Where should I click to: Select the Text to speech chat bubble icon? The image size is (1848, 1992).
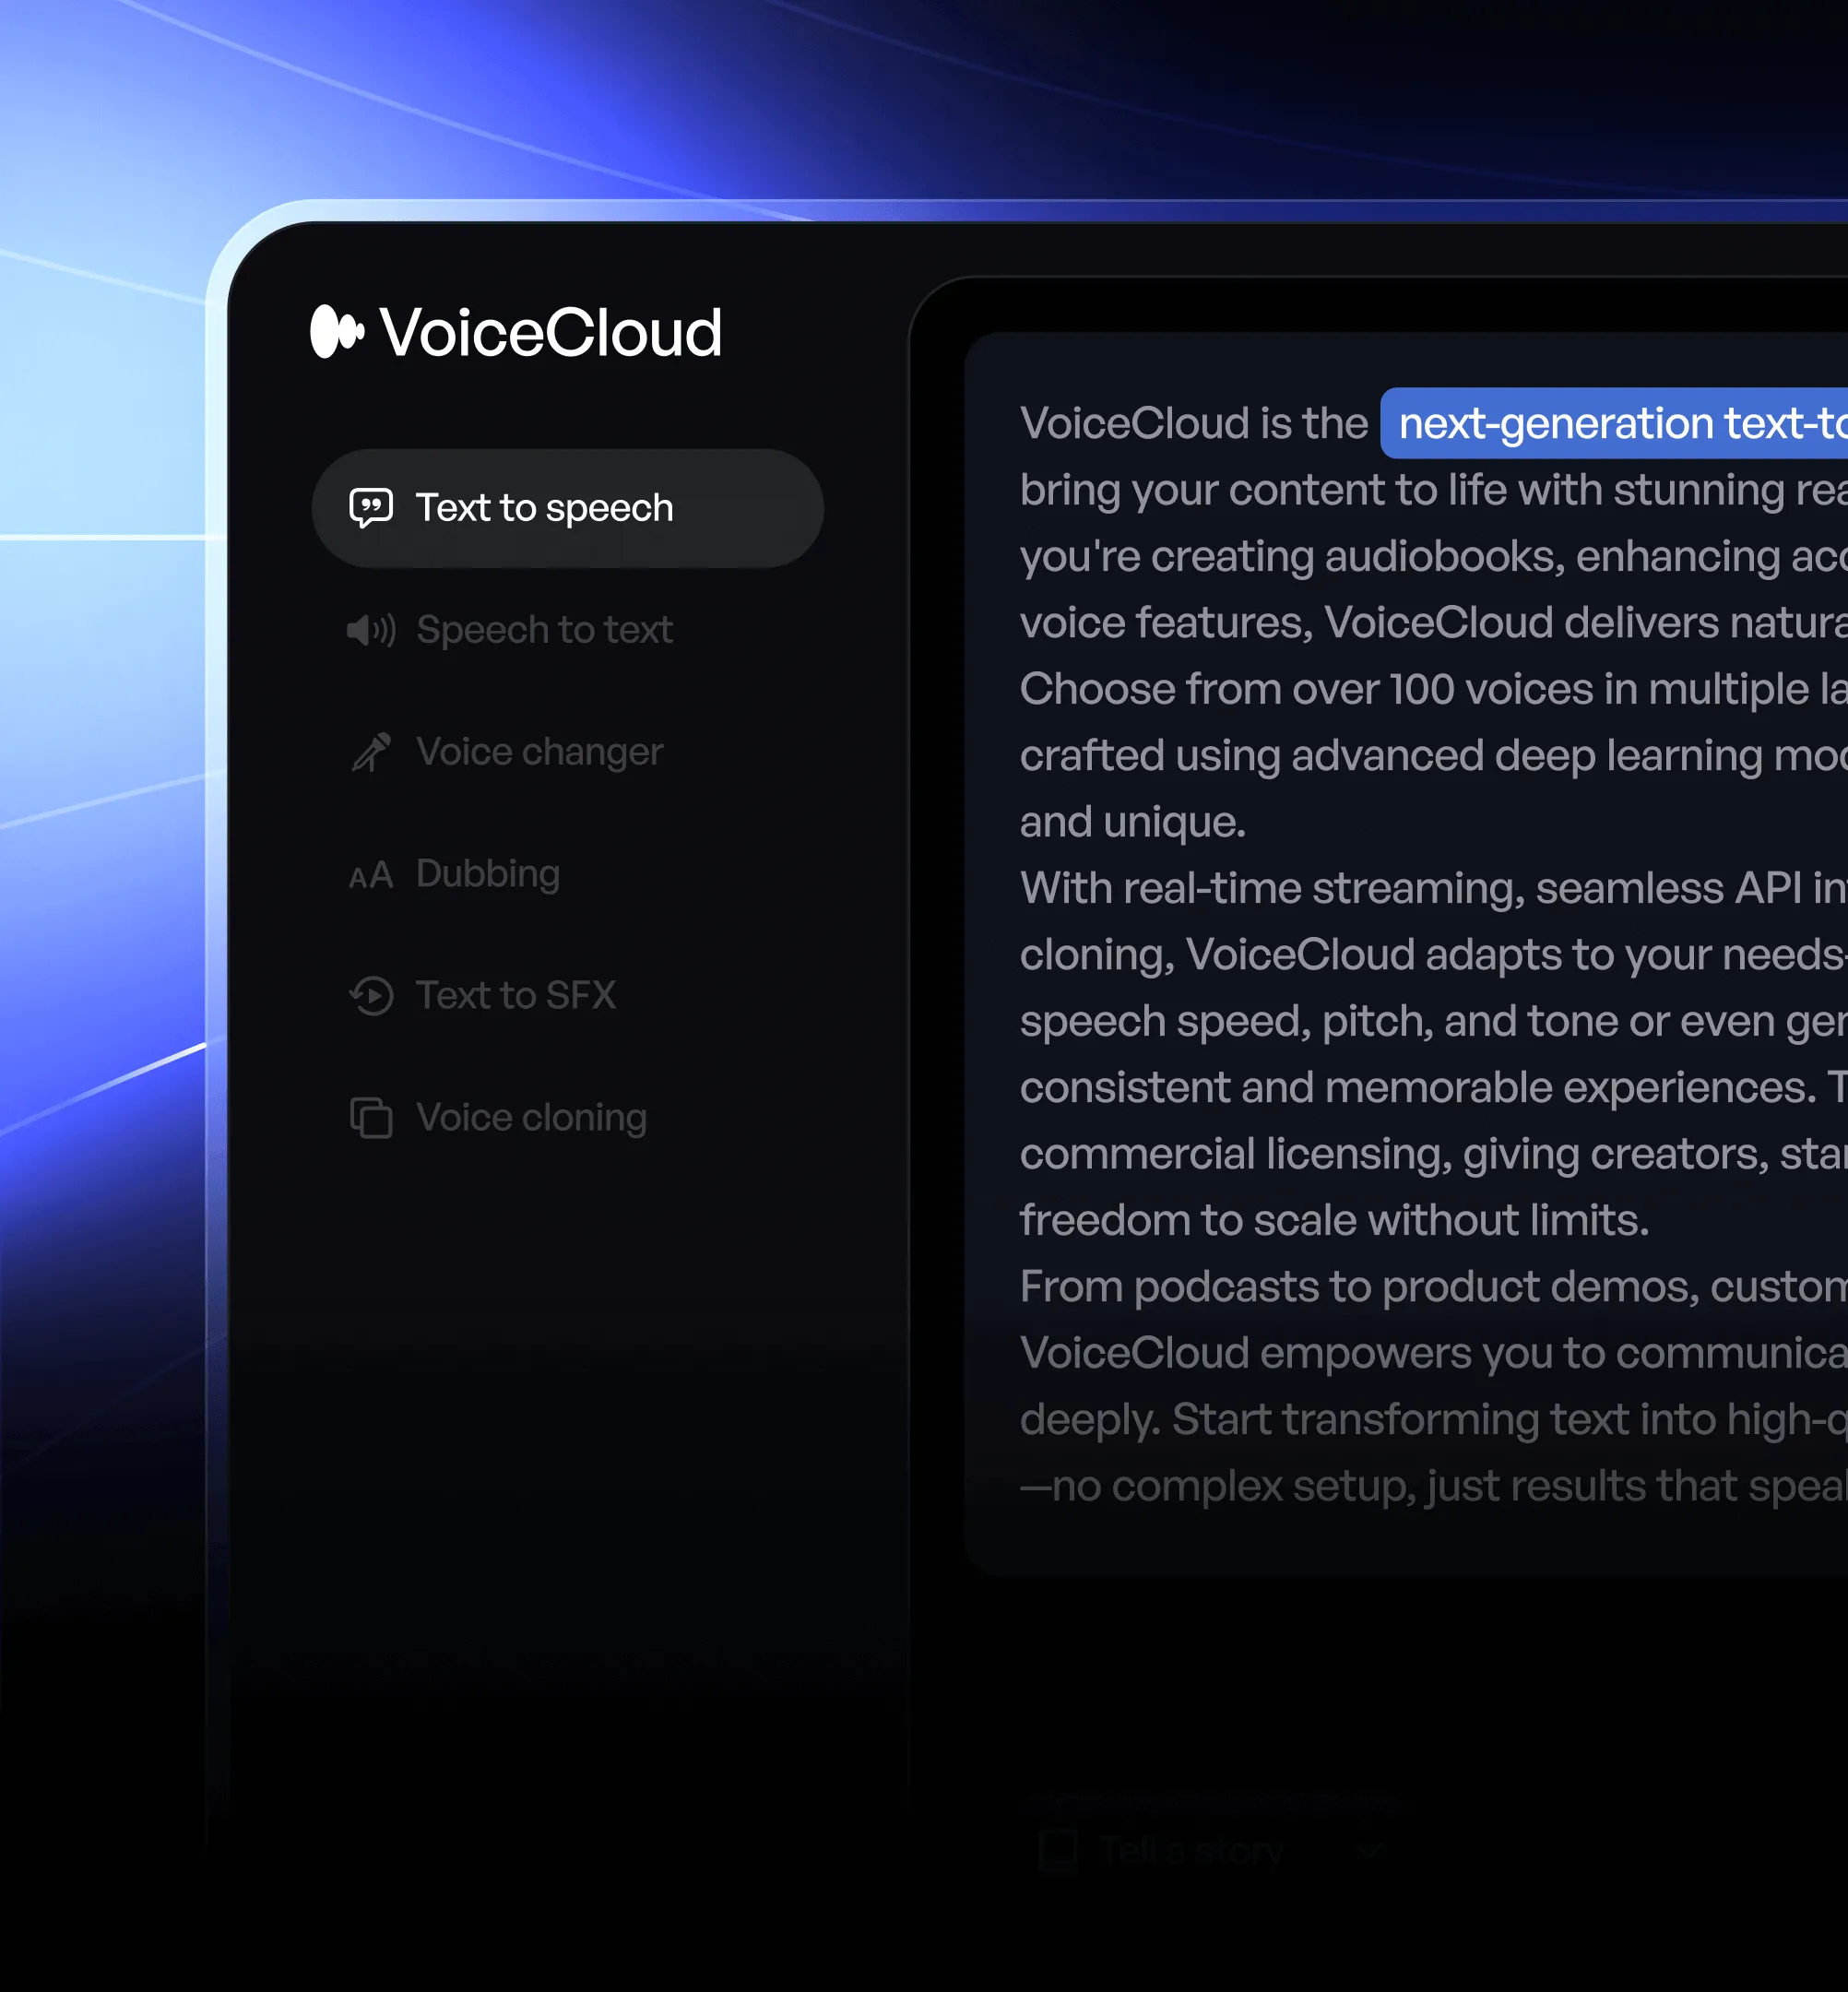pos(371,507)
